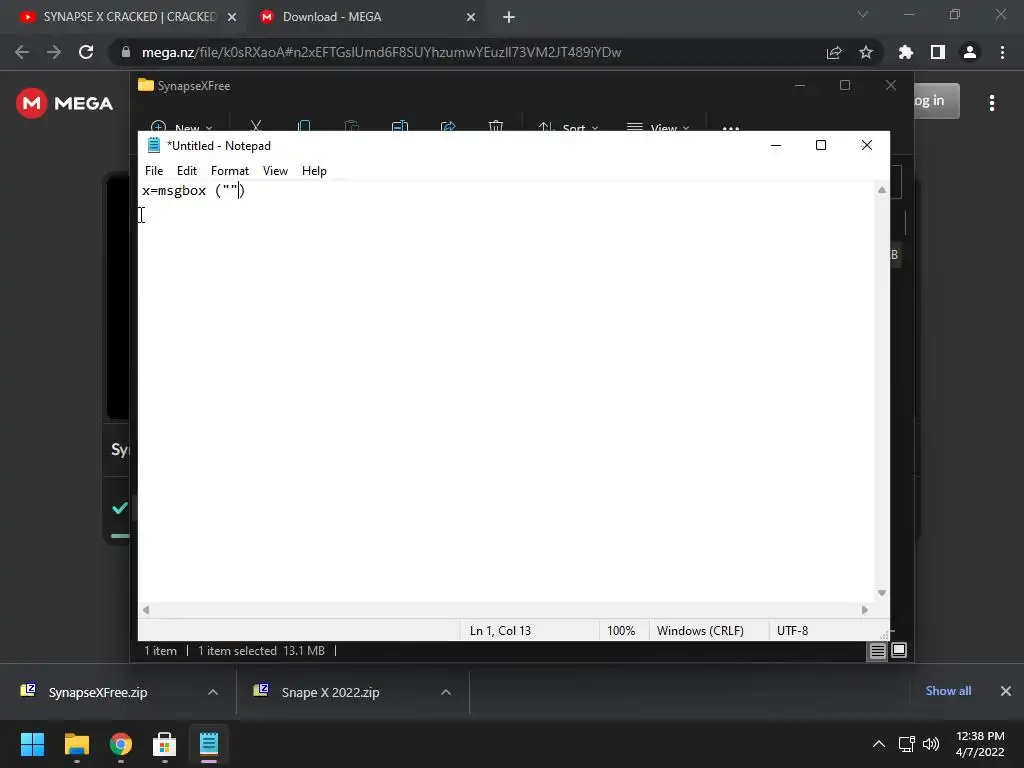1024x768 pixels.
Task: Click Notepad vertical scrollbar down arrow
Action: [x=882, y=593]
